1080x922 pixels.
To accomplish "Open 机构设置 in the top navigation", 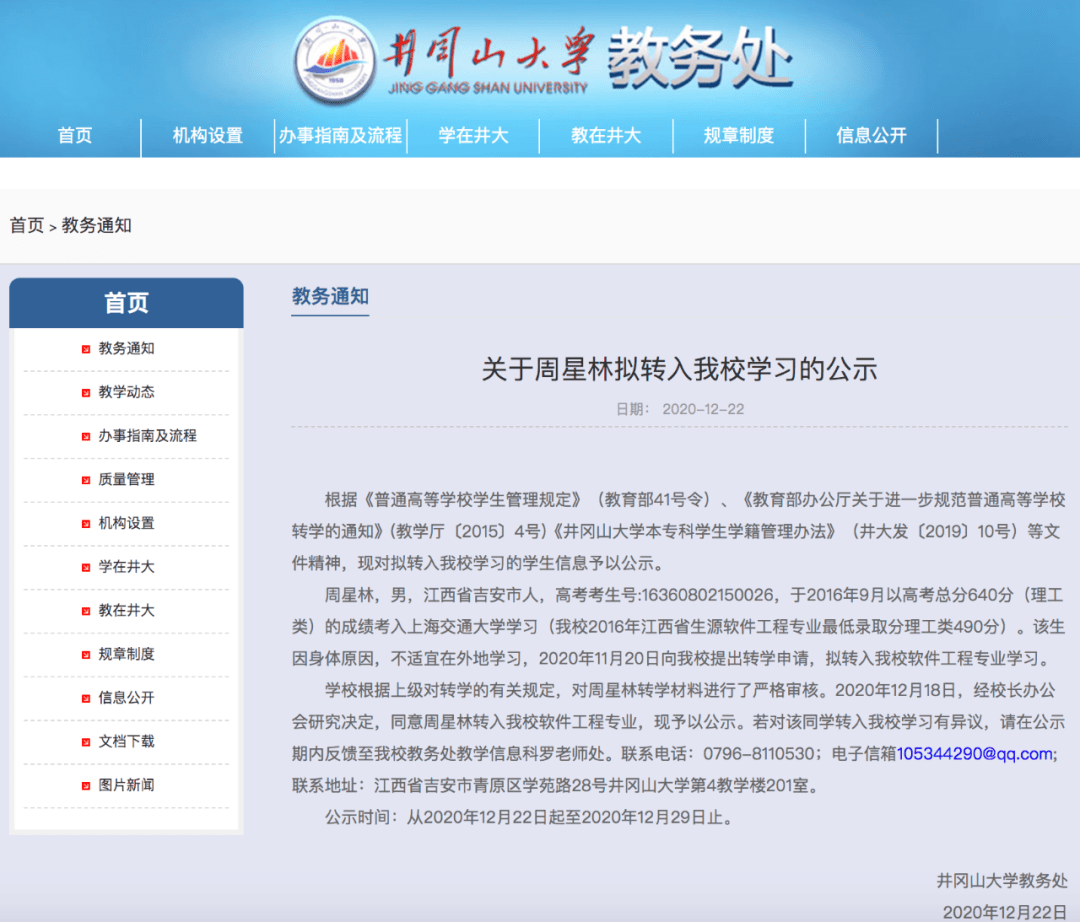I will pos(207,137).
